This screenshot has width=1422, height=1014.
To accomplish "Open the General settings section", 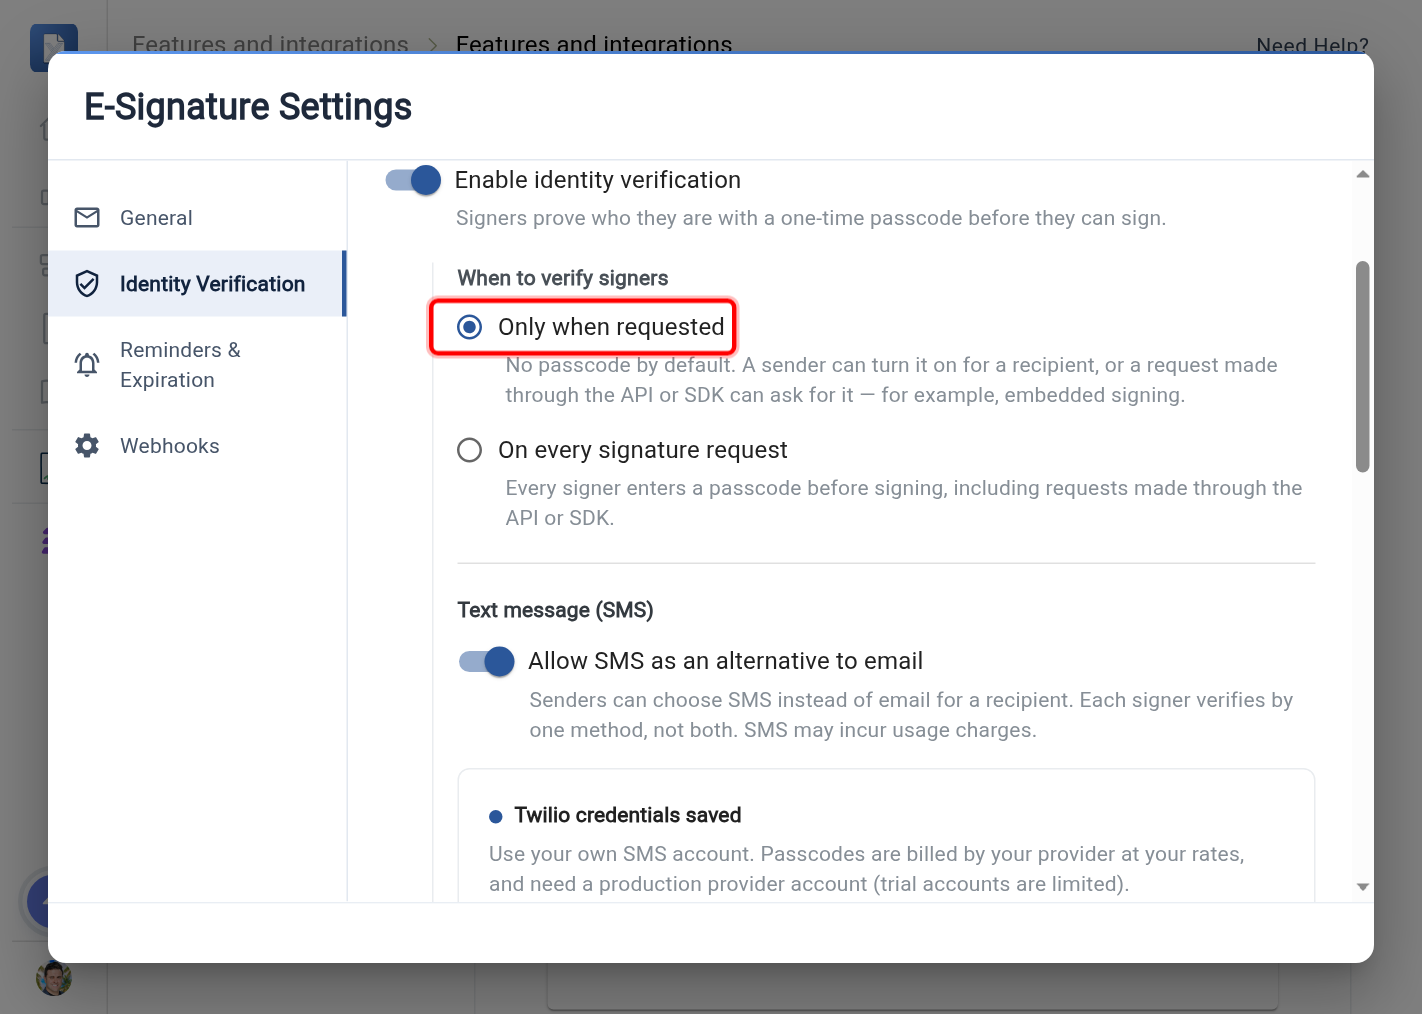I will (197, 218).
